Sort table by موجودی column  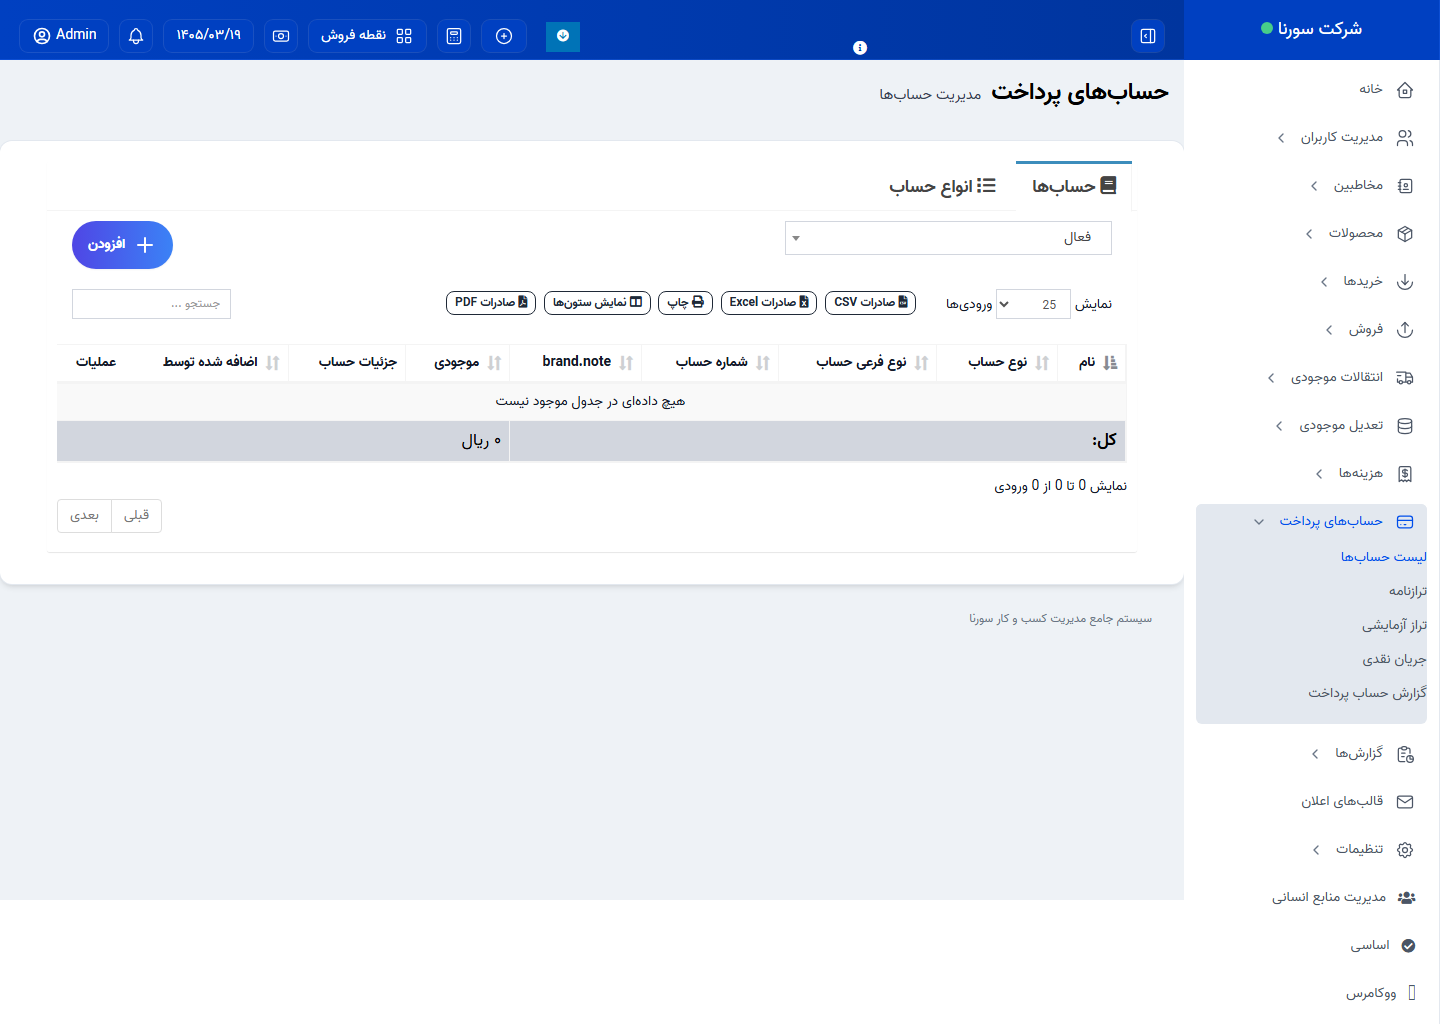click(456, 362)
